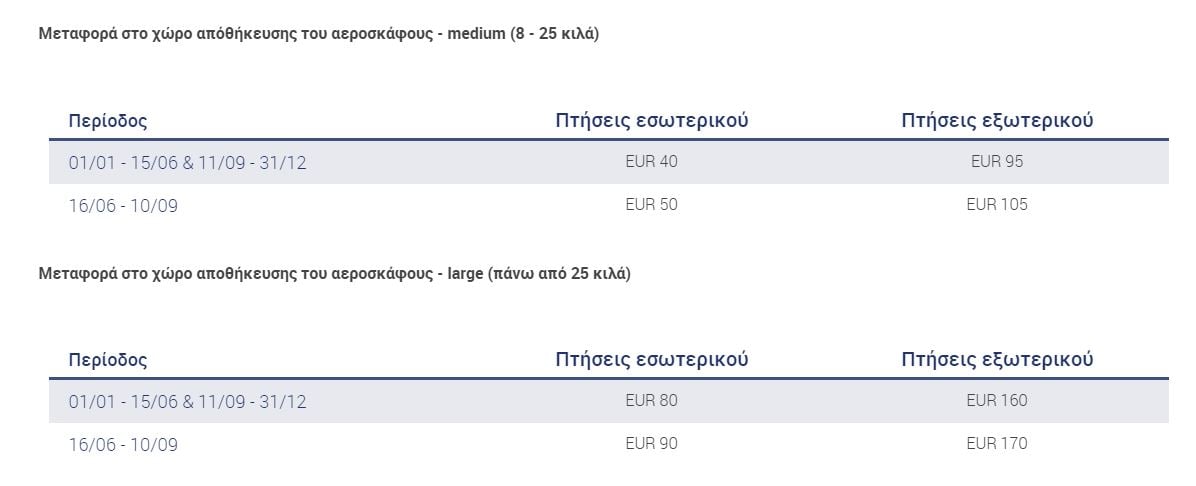Click the EUR 95 price cell

(997, 161)
